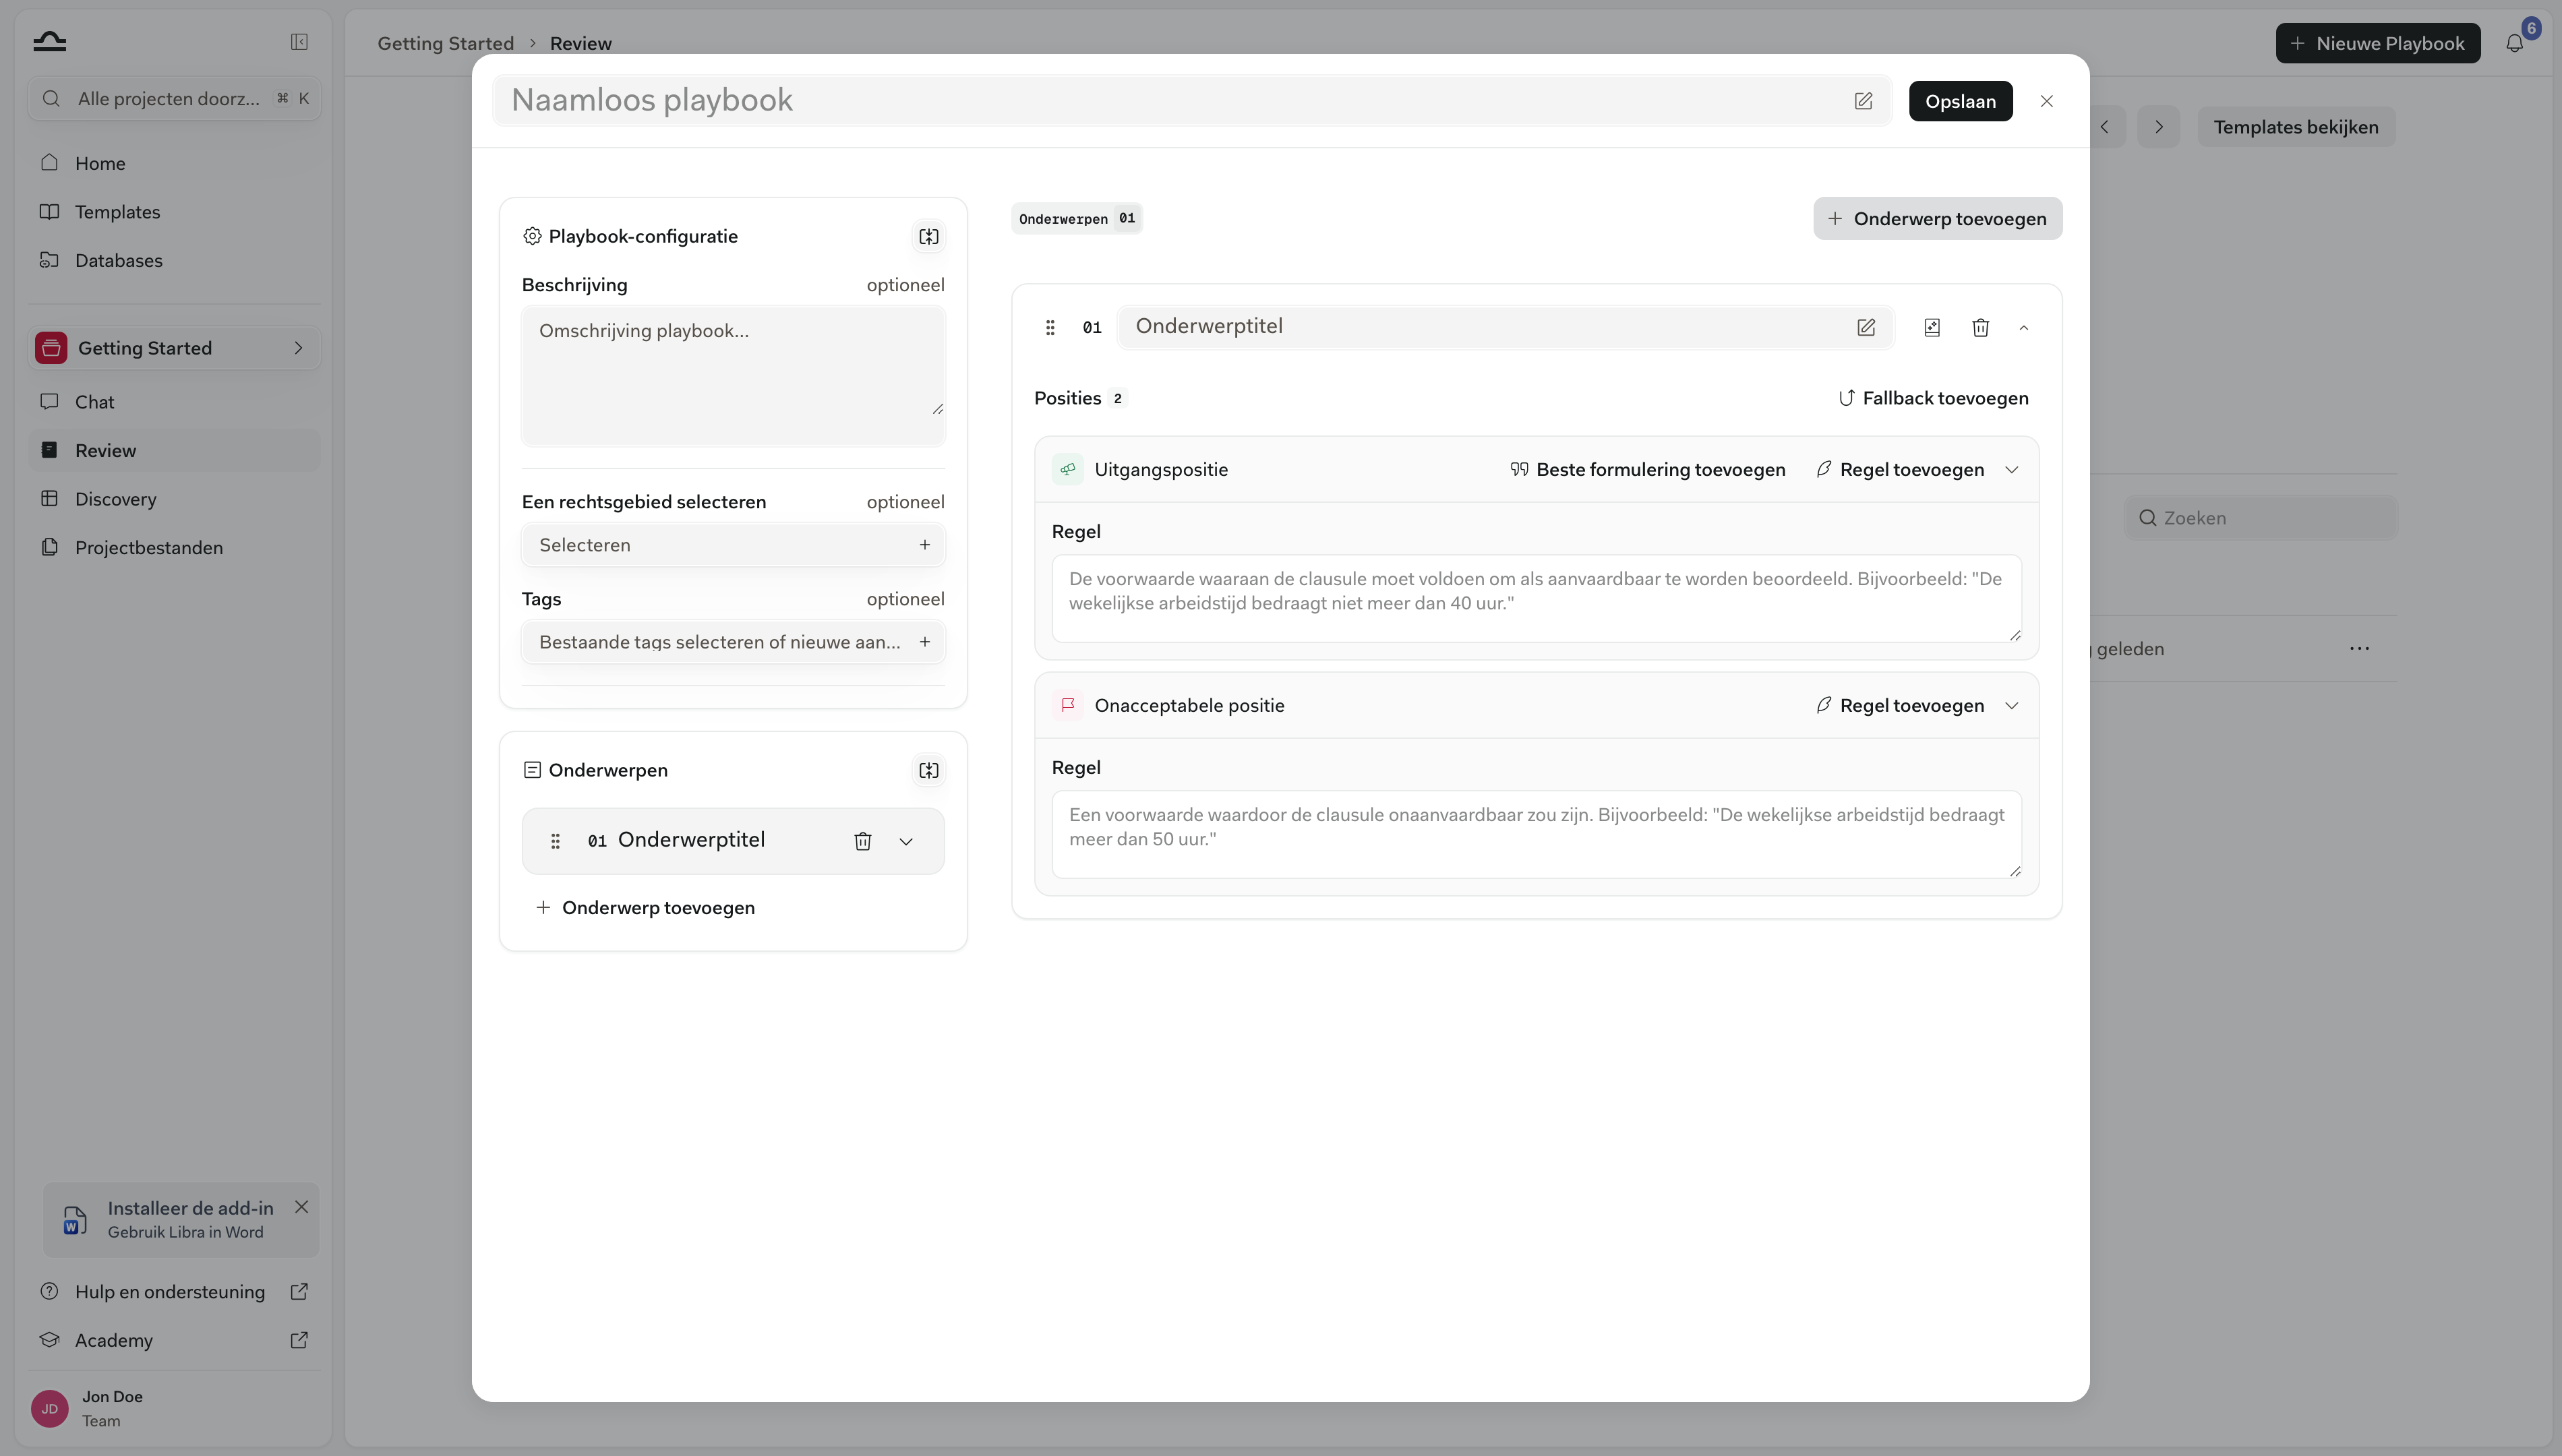Click Regel toevoegen in Uitgangspositie
Screen dimensions: 2562x1456
pyautogui.click(x=1900, y=469)
